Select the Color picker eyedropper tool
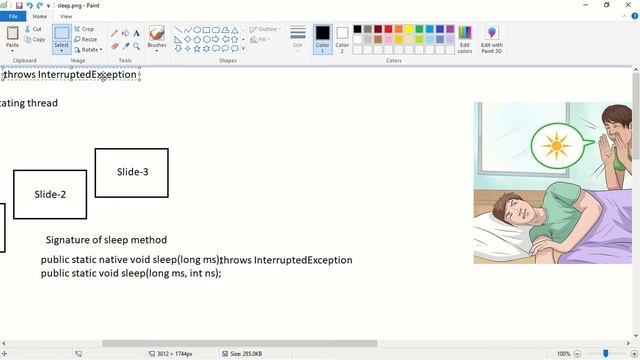Viewport: 640px width, 360px height. [x=125, y=46]
